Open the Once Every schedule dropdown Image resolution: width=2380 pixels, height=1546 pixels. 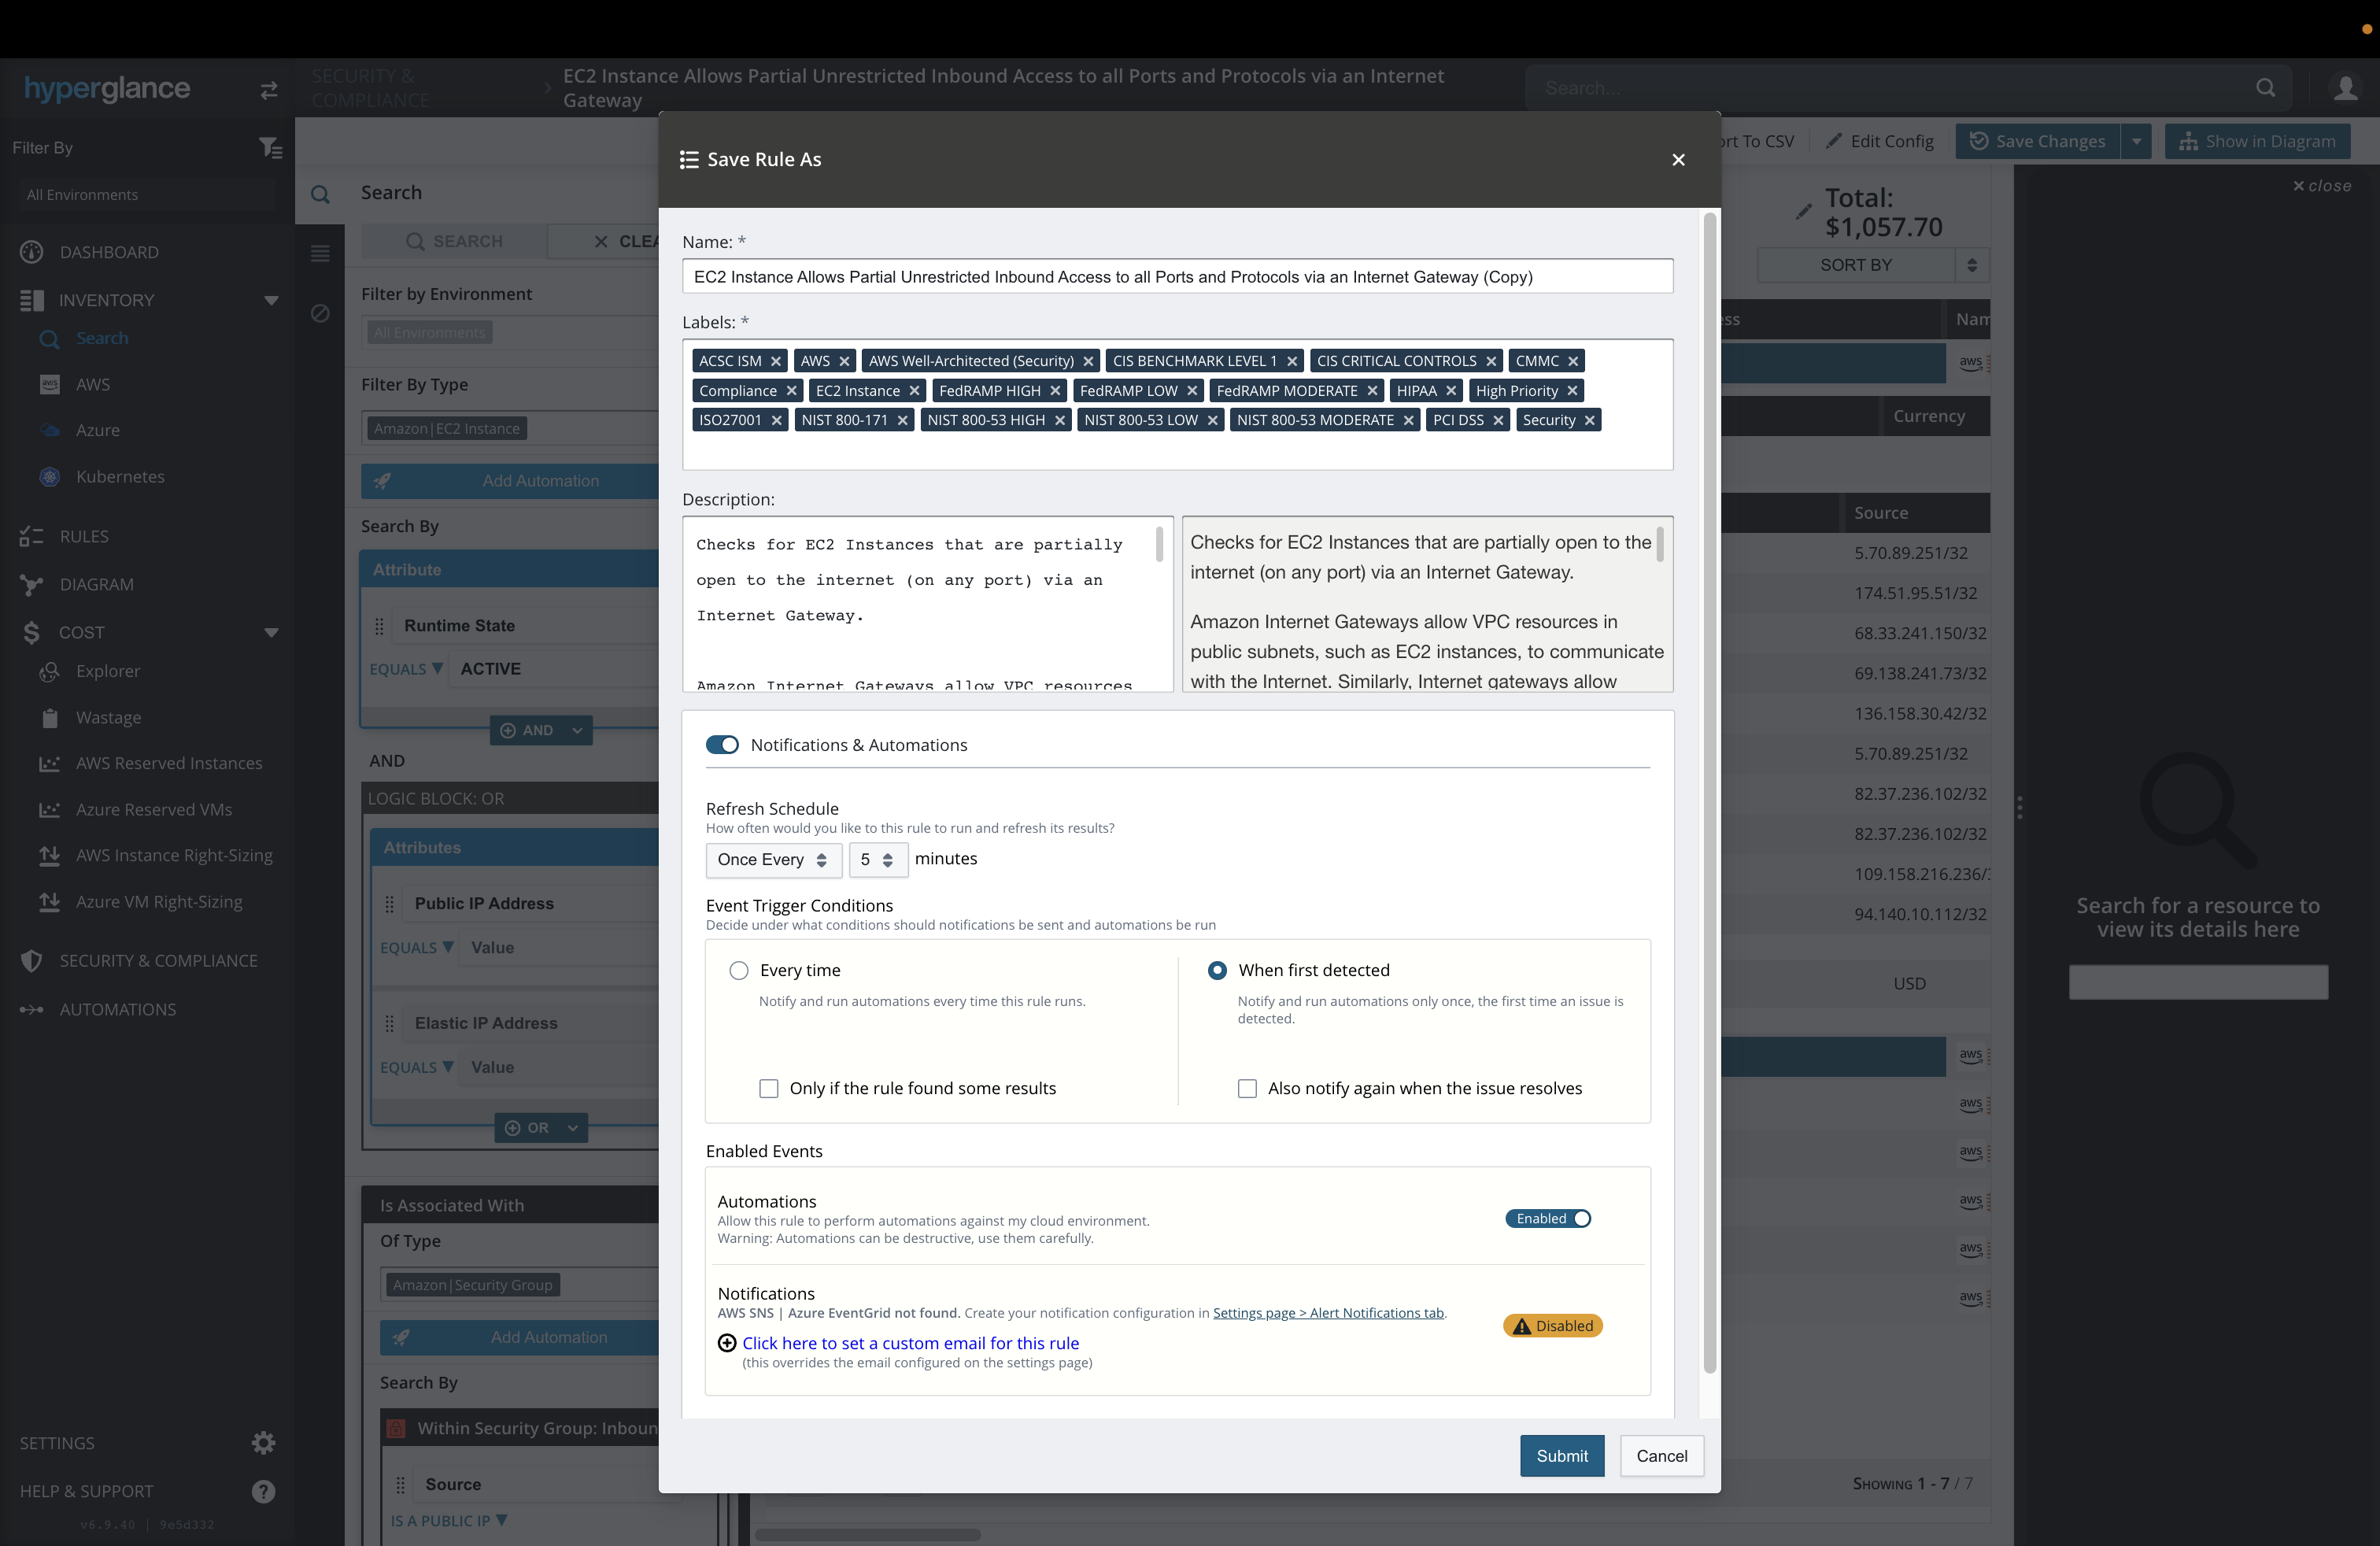pos(772,859)
